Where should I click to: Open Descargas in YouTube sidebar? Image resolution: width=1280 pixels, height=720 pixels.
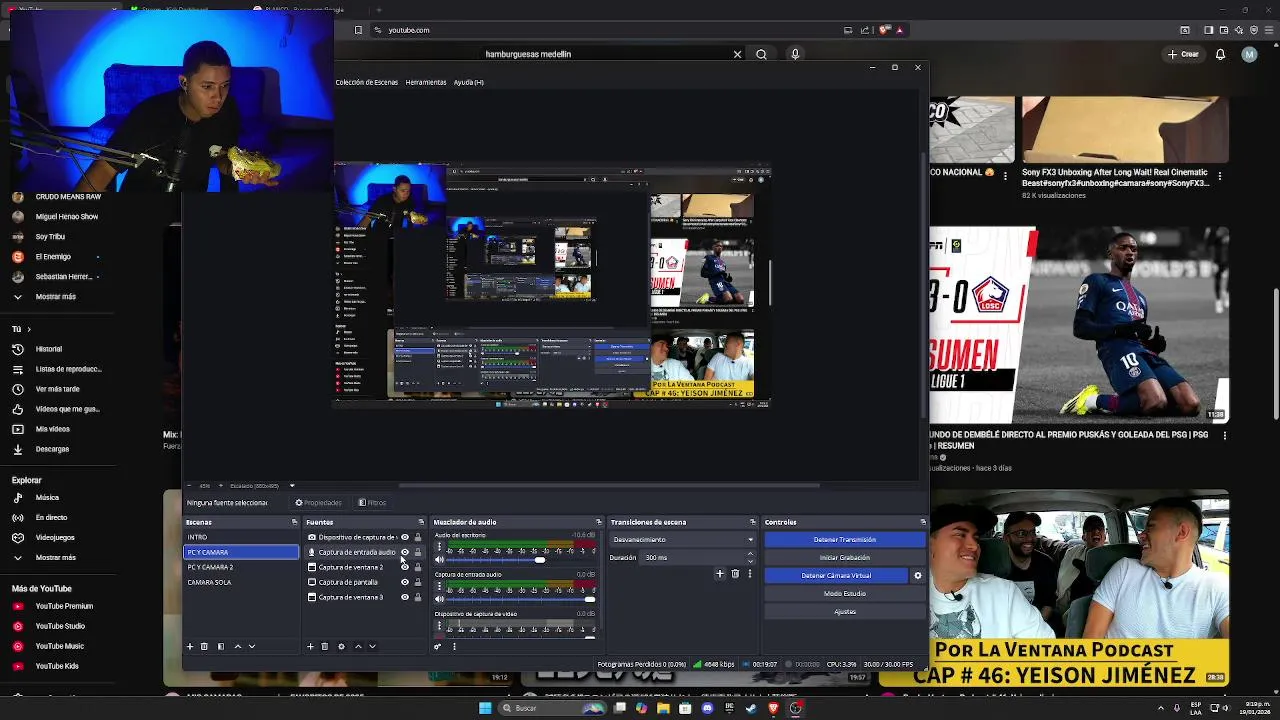click(x=52, y=449)
